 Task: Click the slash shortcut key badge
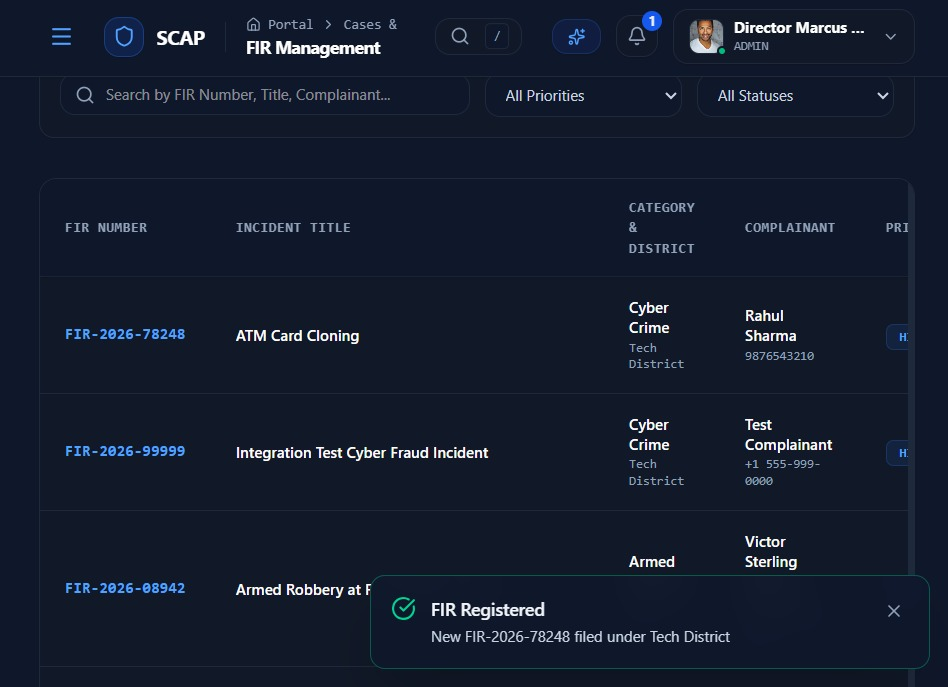[x=497, y=36]
